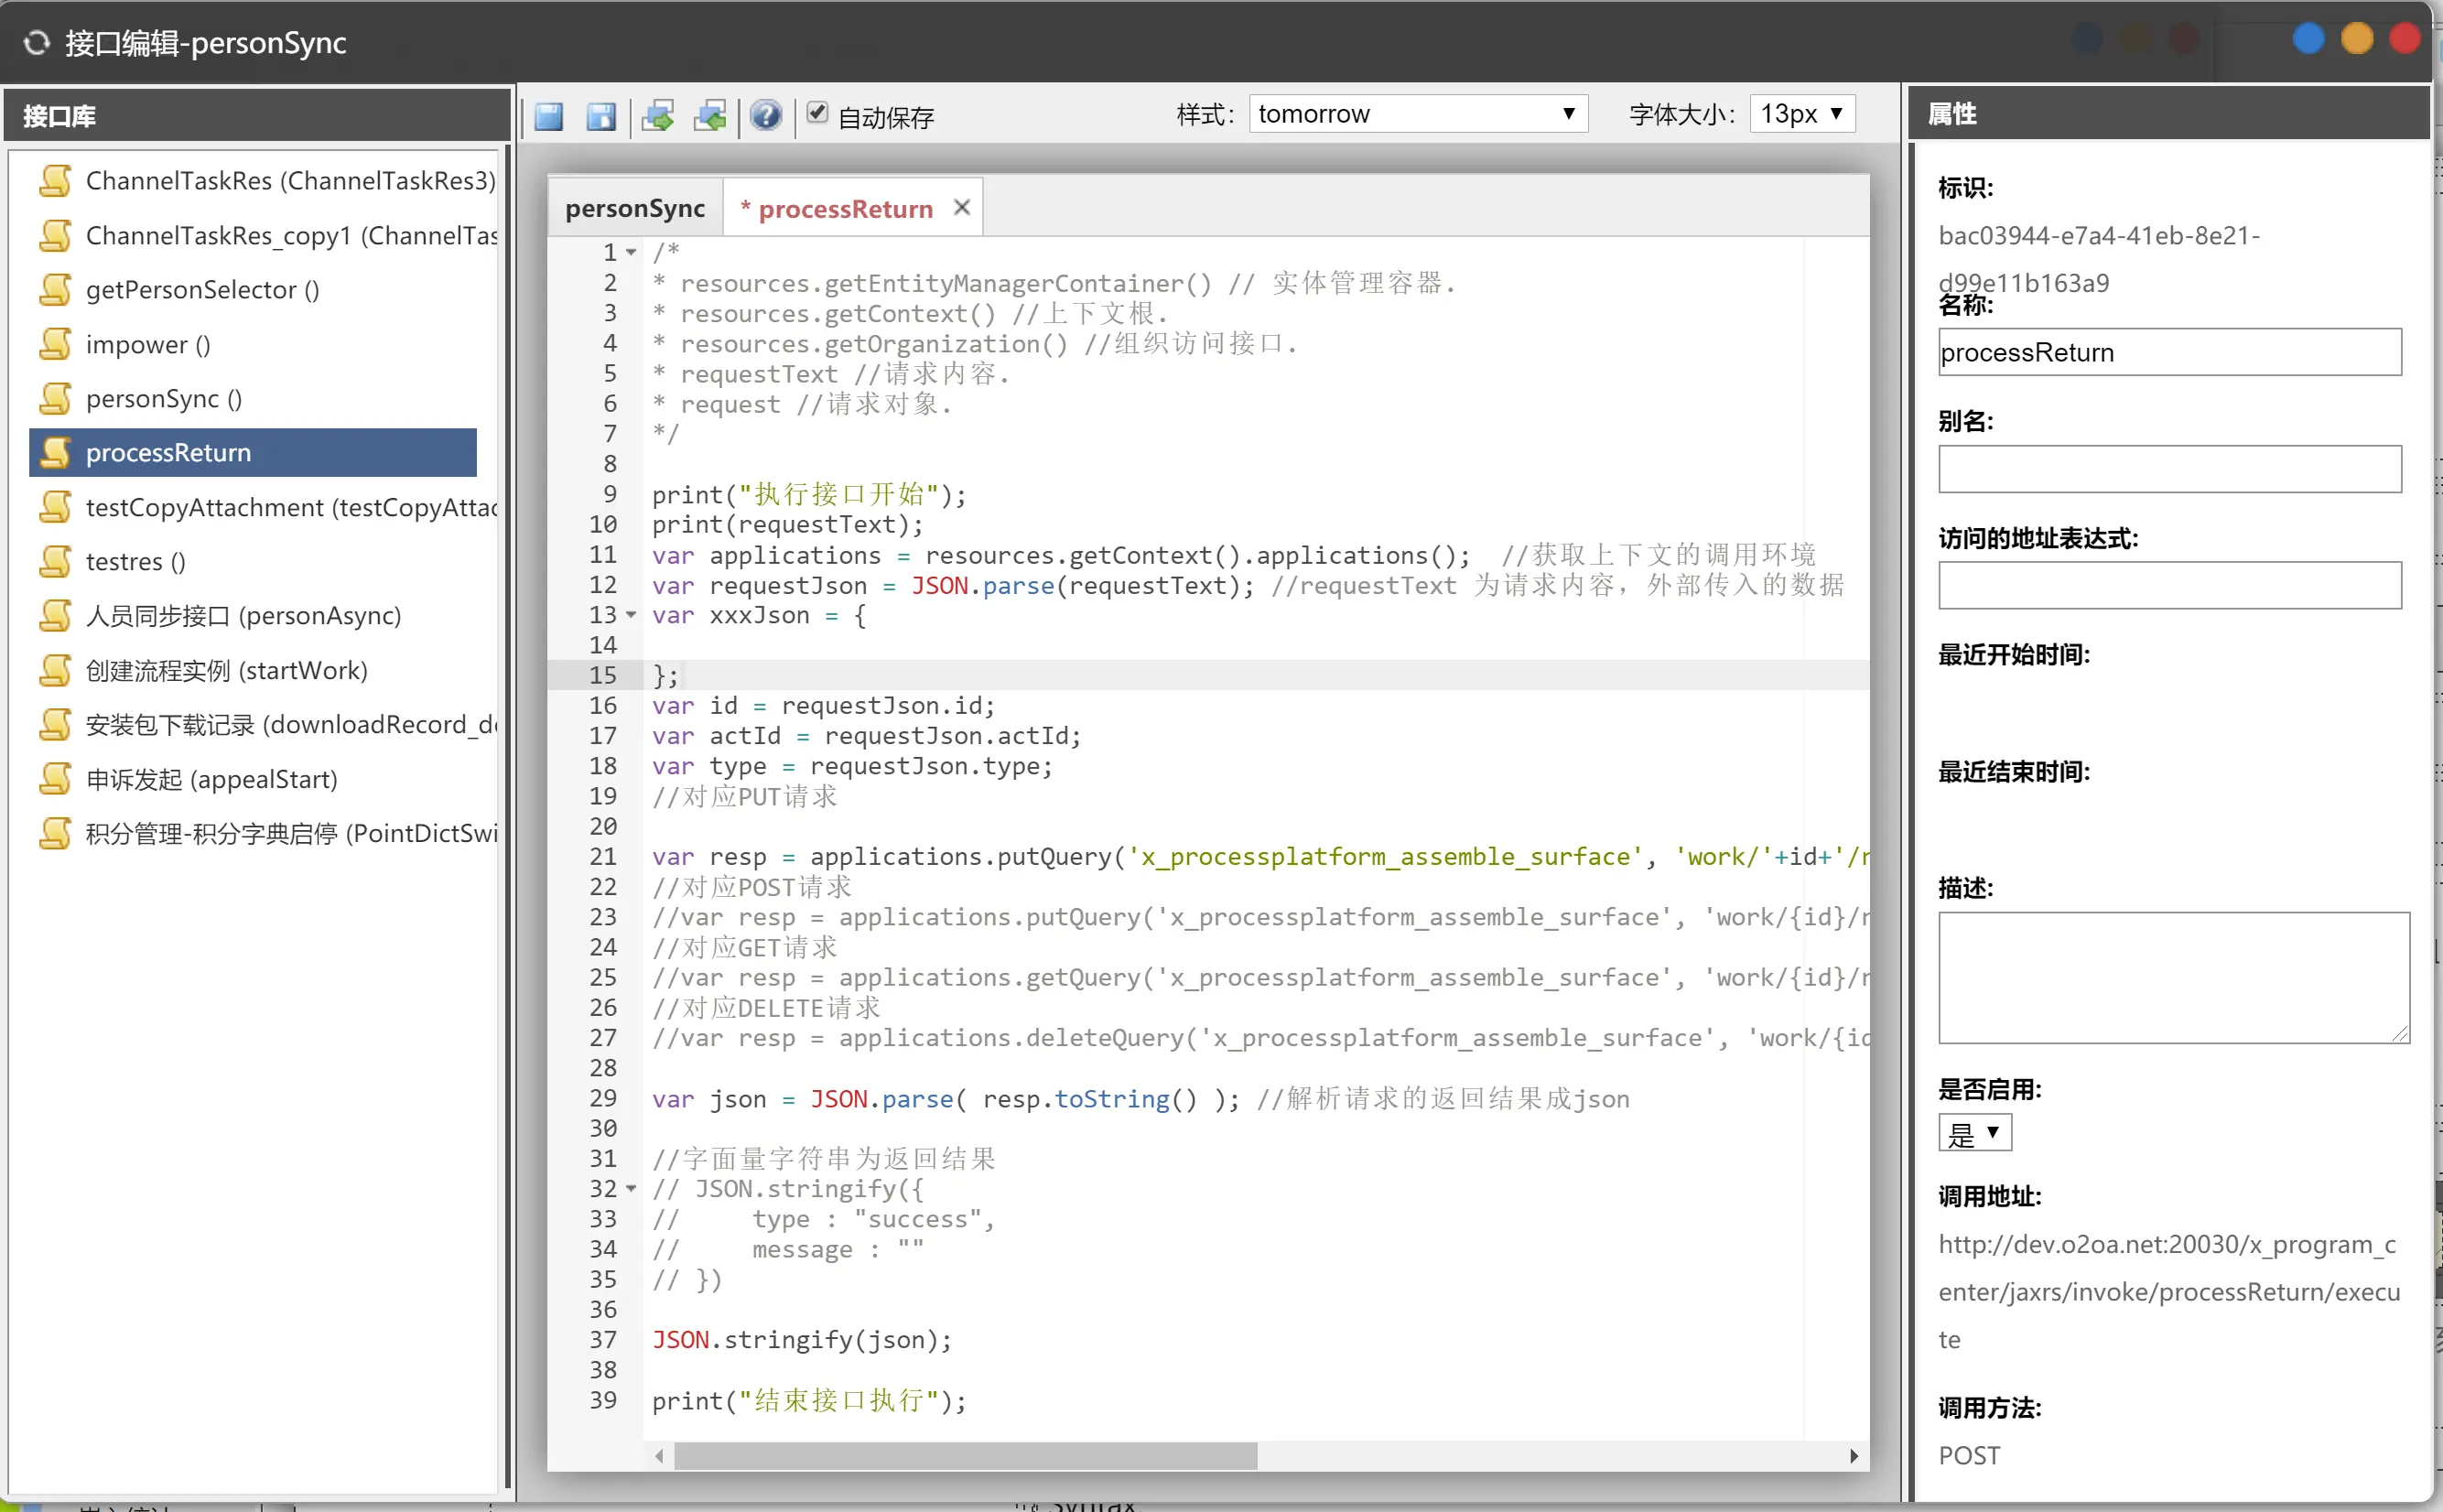Collapse code fold arrow at line 13

[x=632, y=615]
